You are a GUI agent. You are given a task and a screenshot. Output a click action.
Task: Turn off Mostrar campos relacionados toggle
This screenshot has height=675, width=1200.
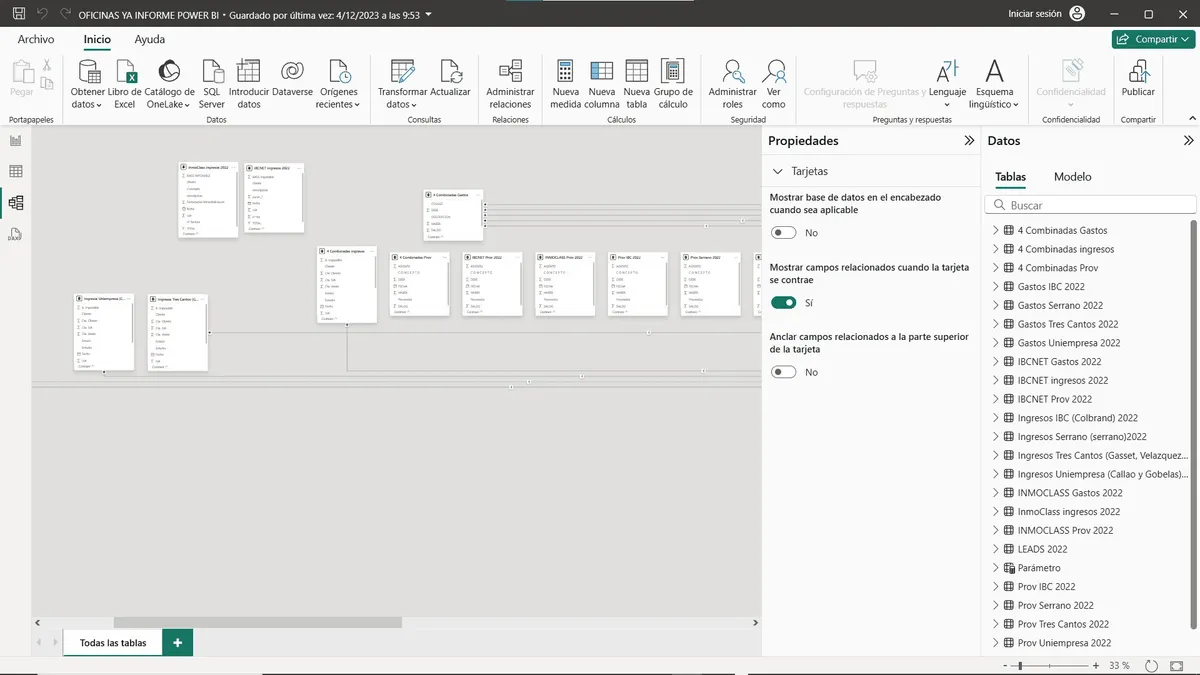pos(784,302)
